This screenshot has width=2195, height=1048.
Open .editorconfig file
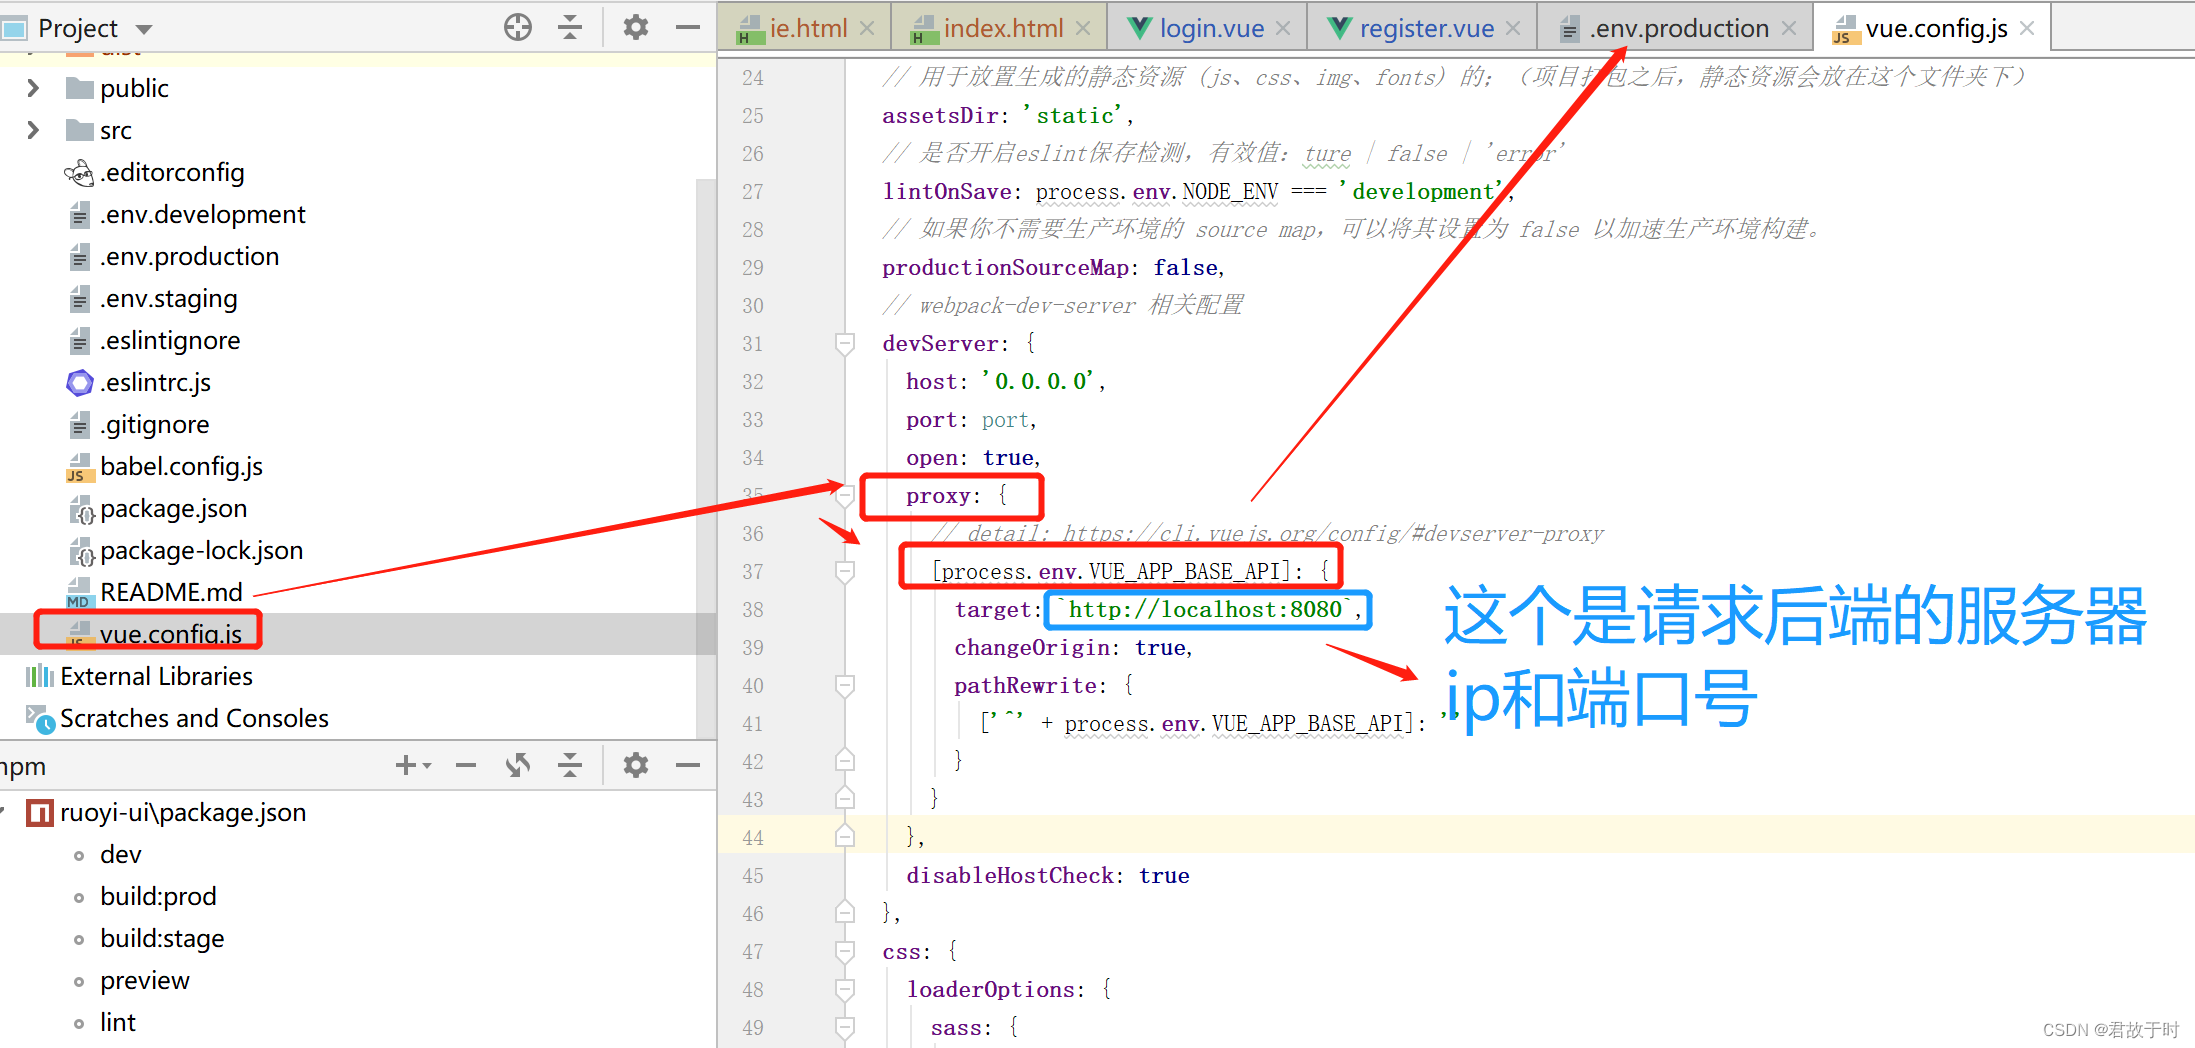pyautogui.click(x=172, y=172)
